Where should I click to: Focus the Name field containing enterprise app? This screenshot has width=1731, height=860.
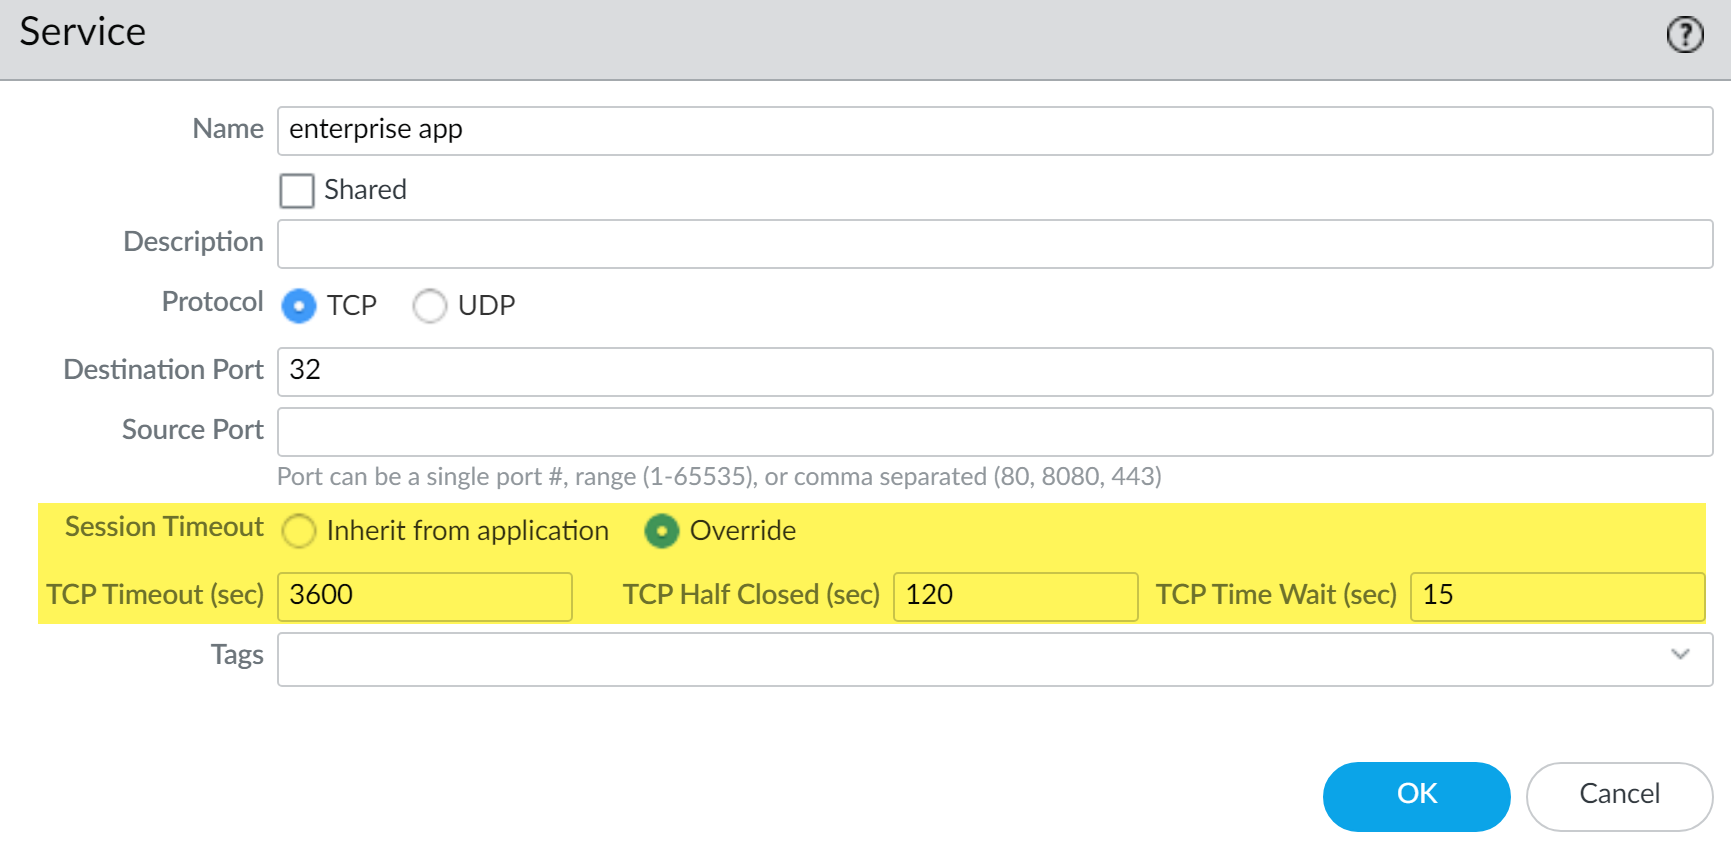(x=994, y=131)
